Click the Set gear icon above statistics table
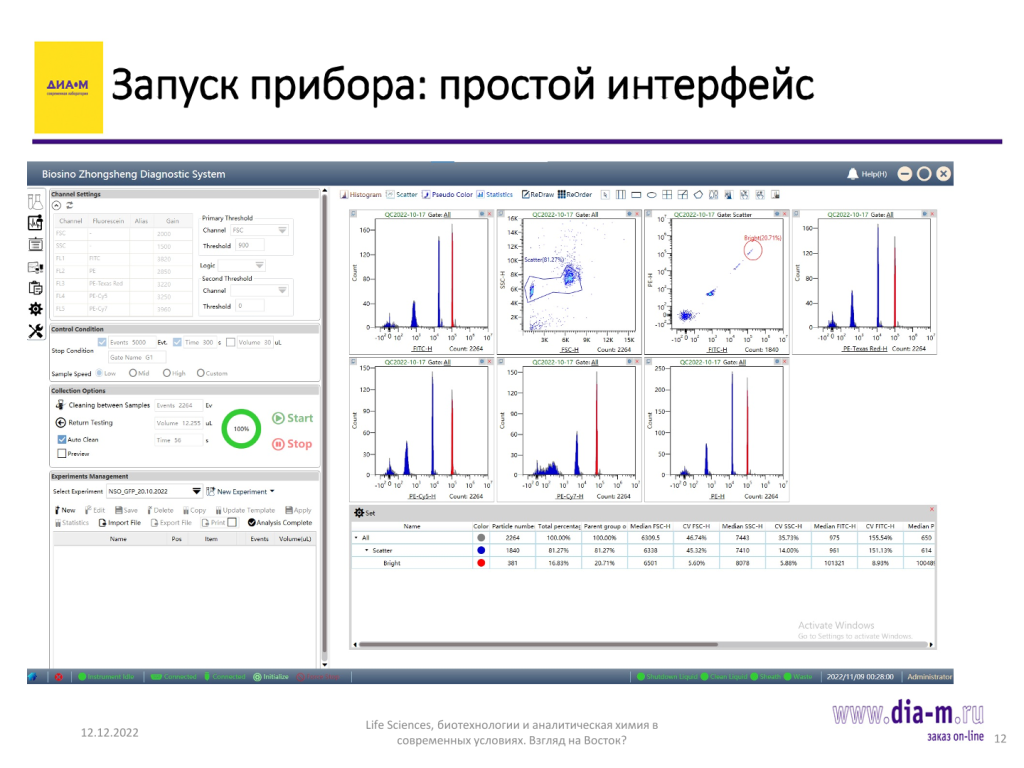Viewport: 1024px width, 768px height. (x=357, y=512)
